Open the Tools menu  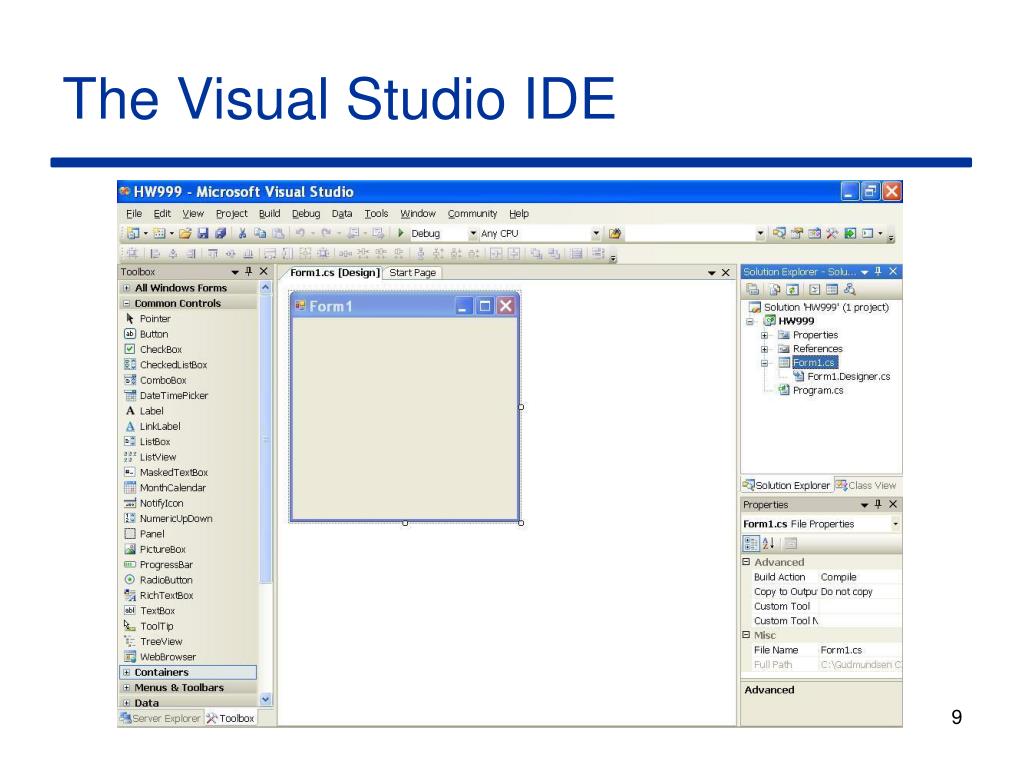coord(376,214)
